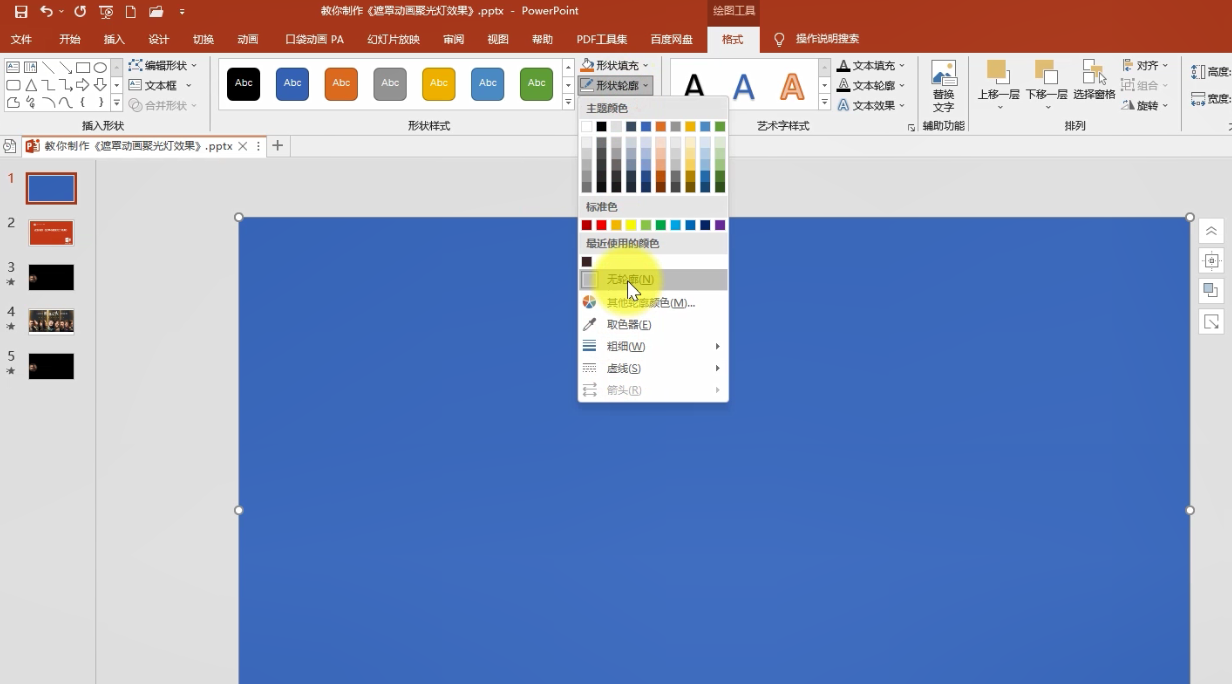This screenshot has width=1232, height=684.
Task: Switch to the 动画 tab
Action: [248, 40]
